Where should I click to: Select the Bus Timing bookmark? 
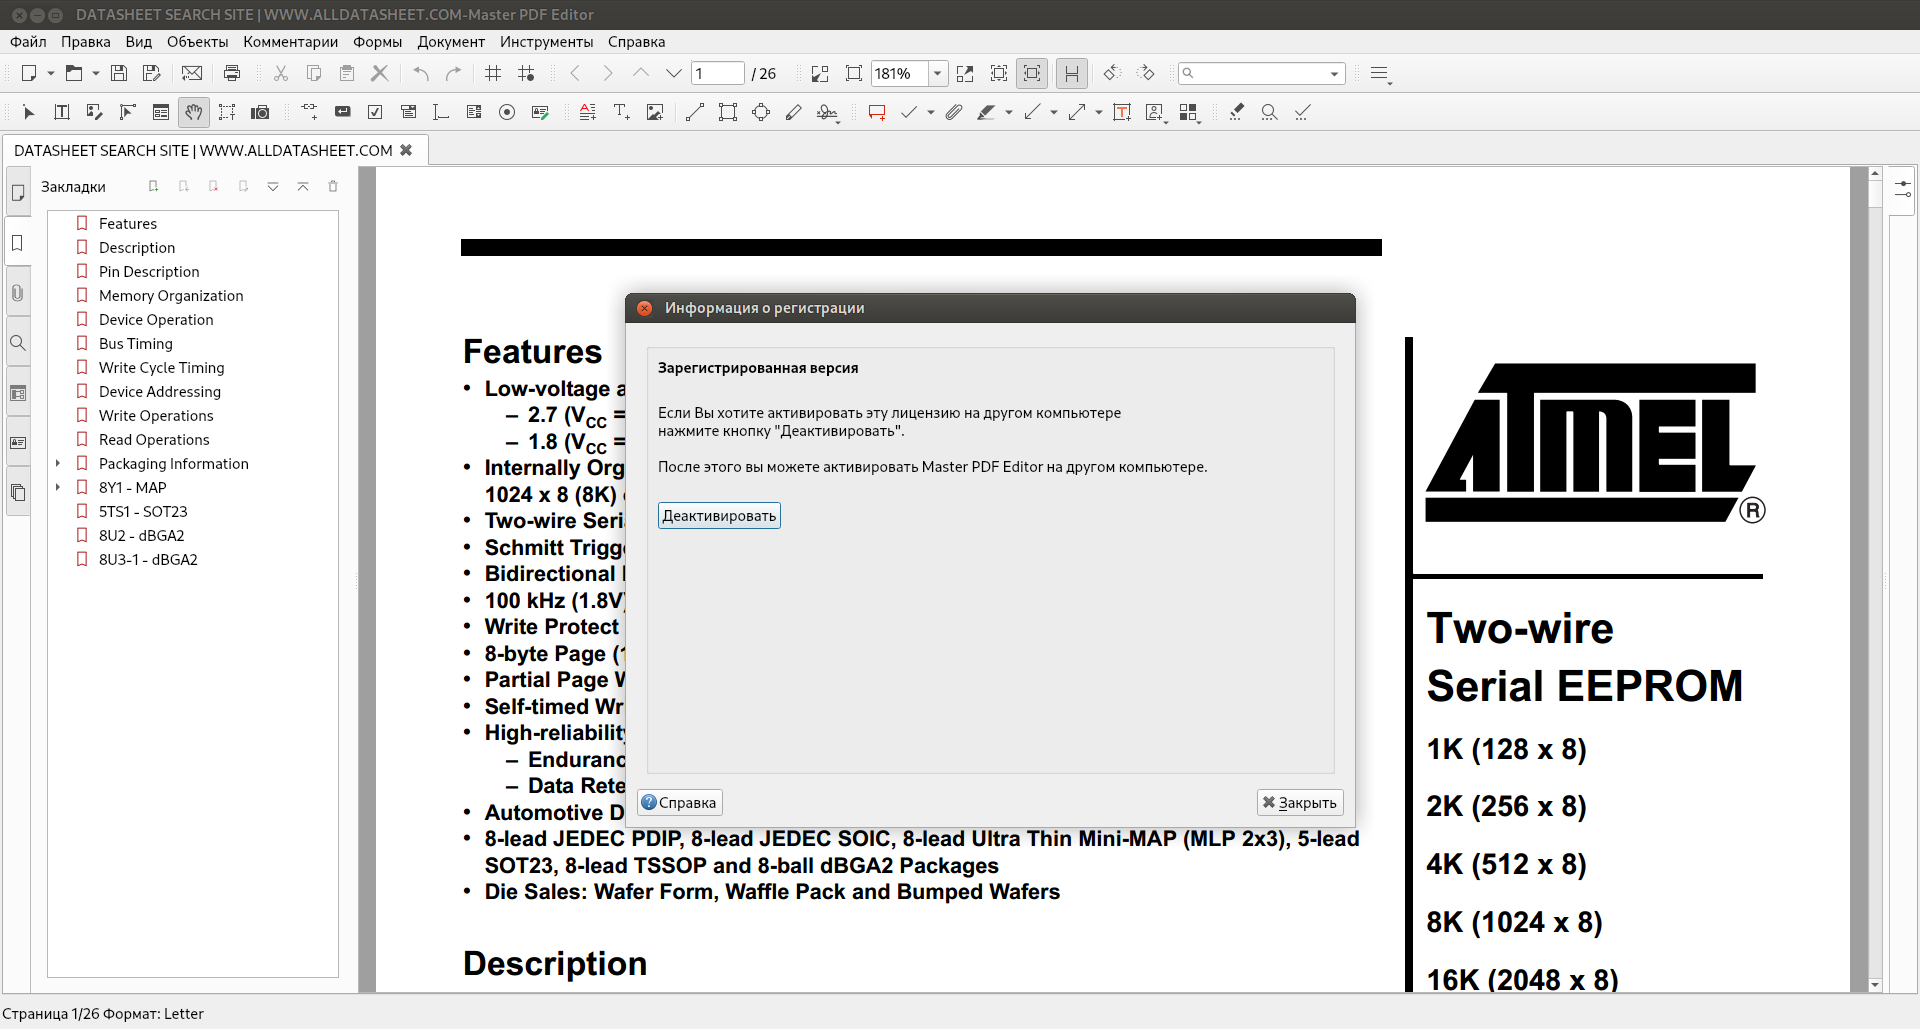coord(136,343)
